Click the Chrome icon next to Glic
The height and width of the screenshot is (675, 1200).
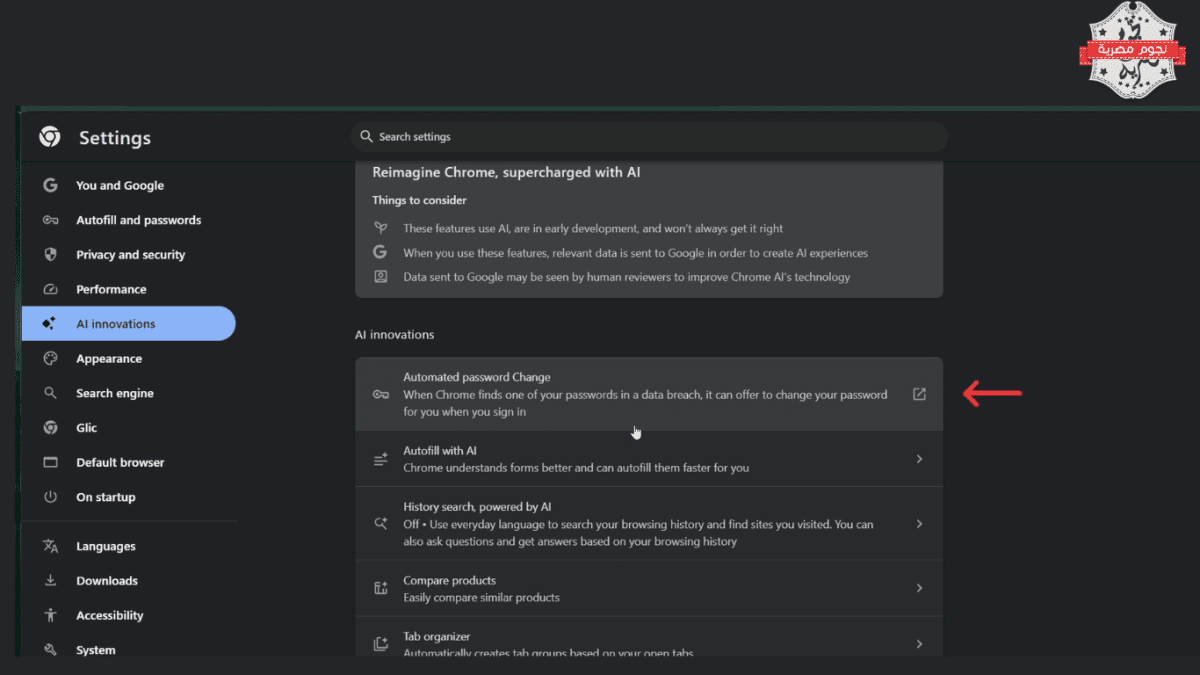(x=50, y=427)
